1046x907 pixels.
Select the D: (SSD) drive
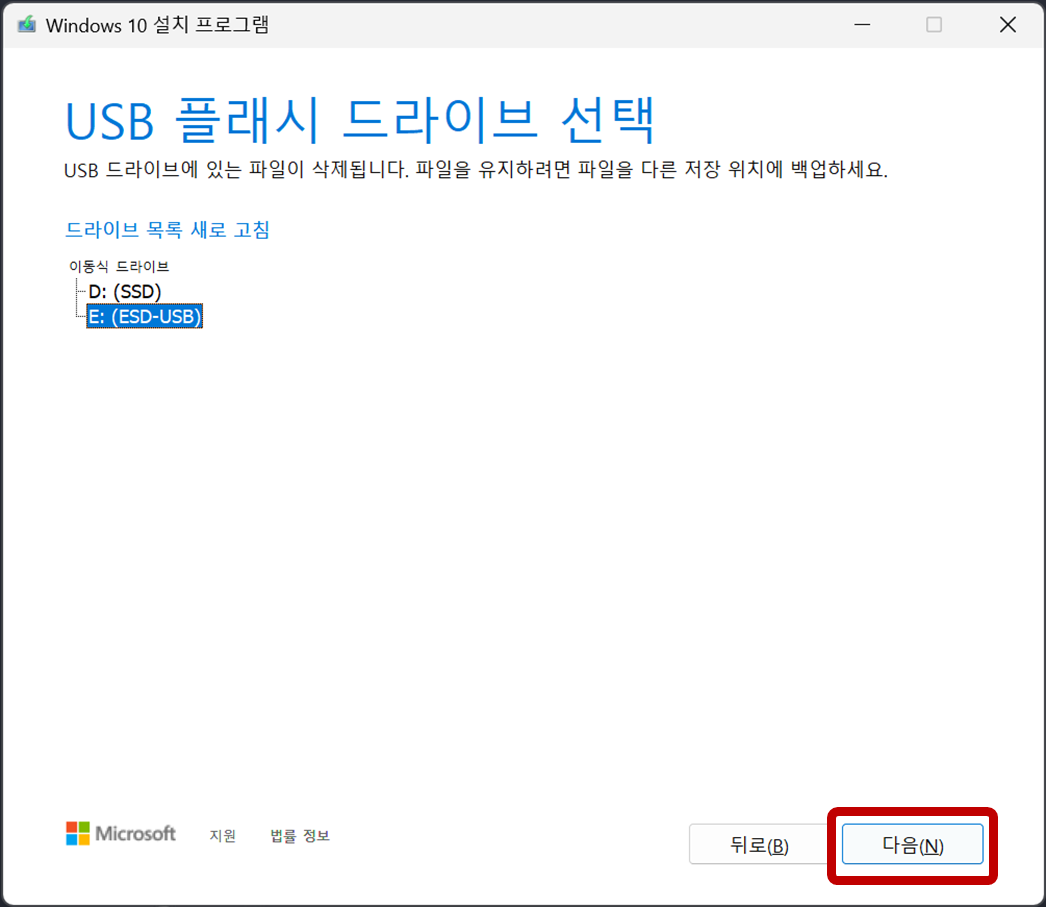(x=125, y=291)
